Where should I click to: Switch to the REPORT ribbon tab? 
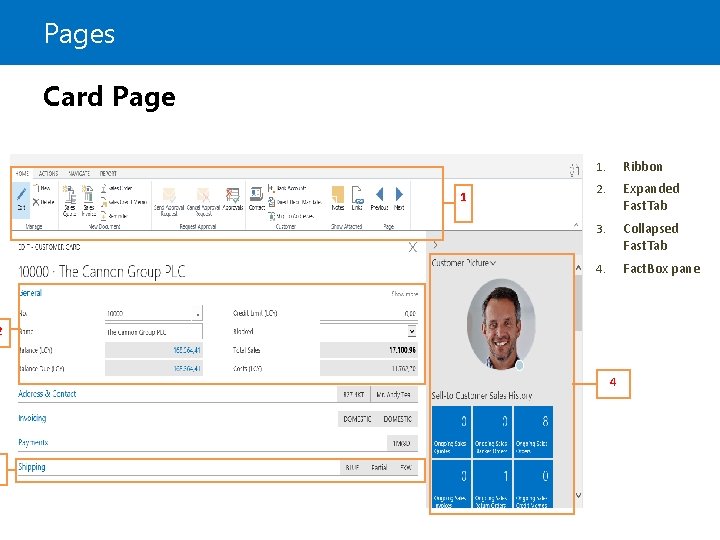tap(108, 174)
